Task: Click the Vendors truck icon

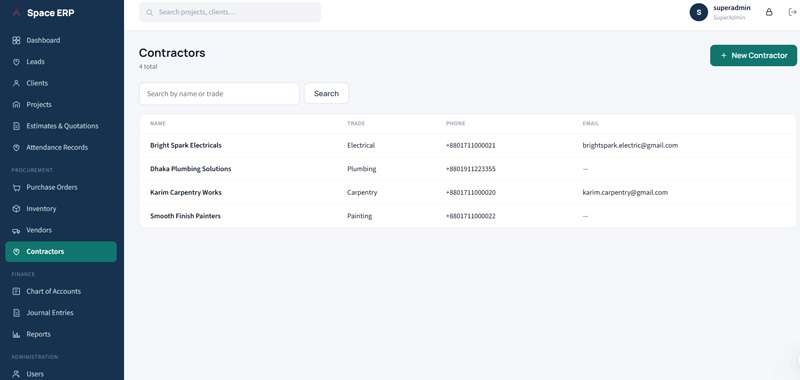Action: pyautogui.click(x=16, y=230)
